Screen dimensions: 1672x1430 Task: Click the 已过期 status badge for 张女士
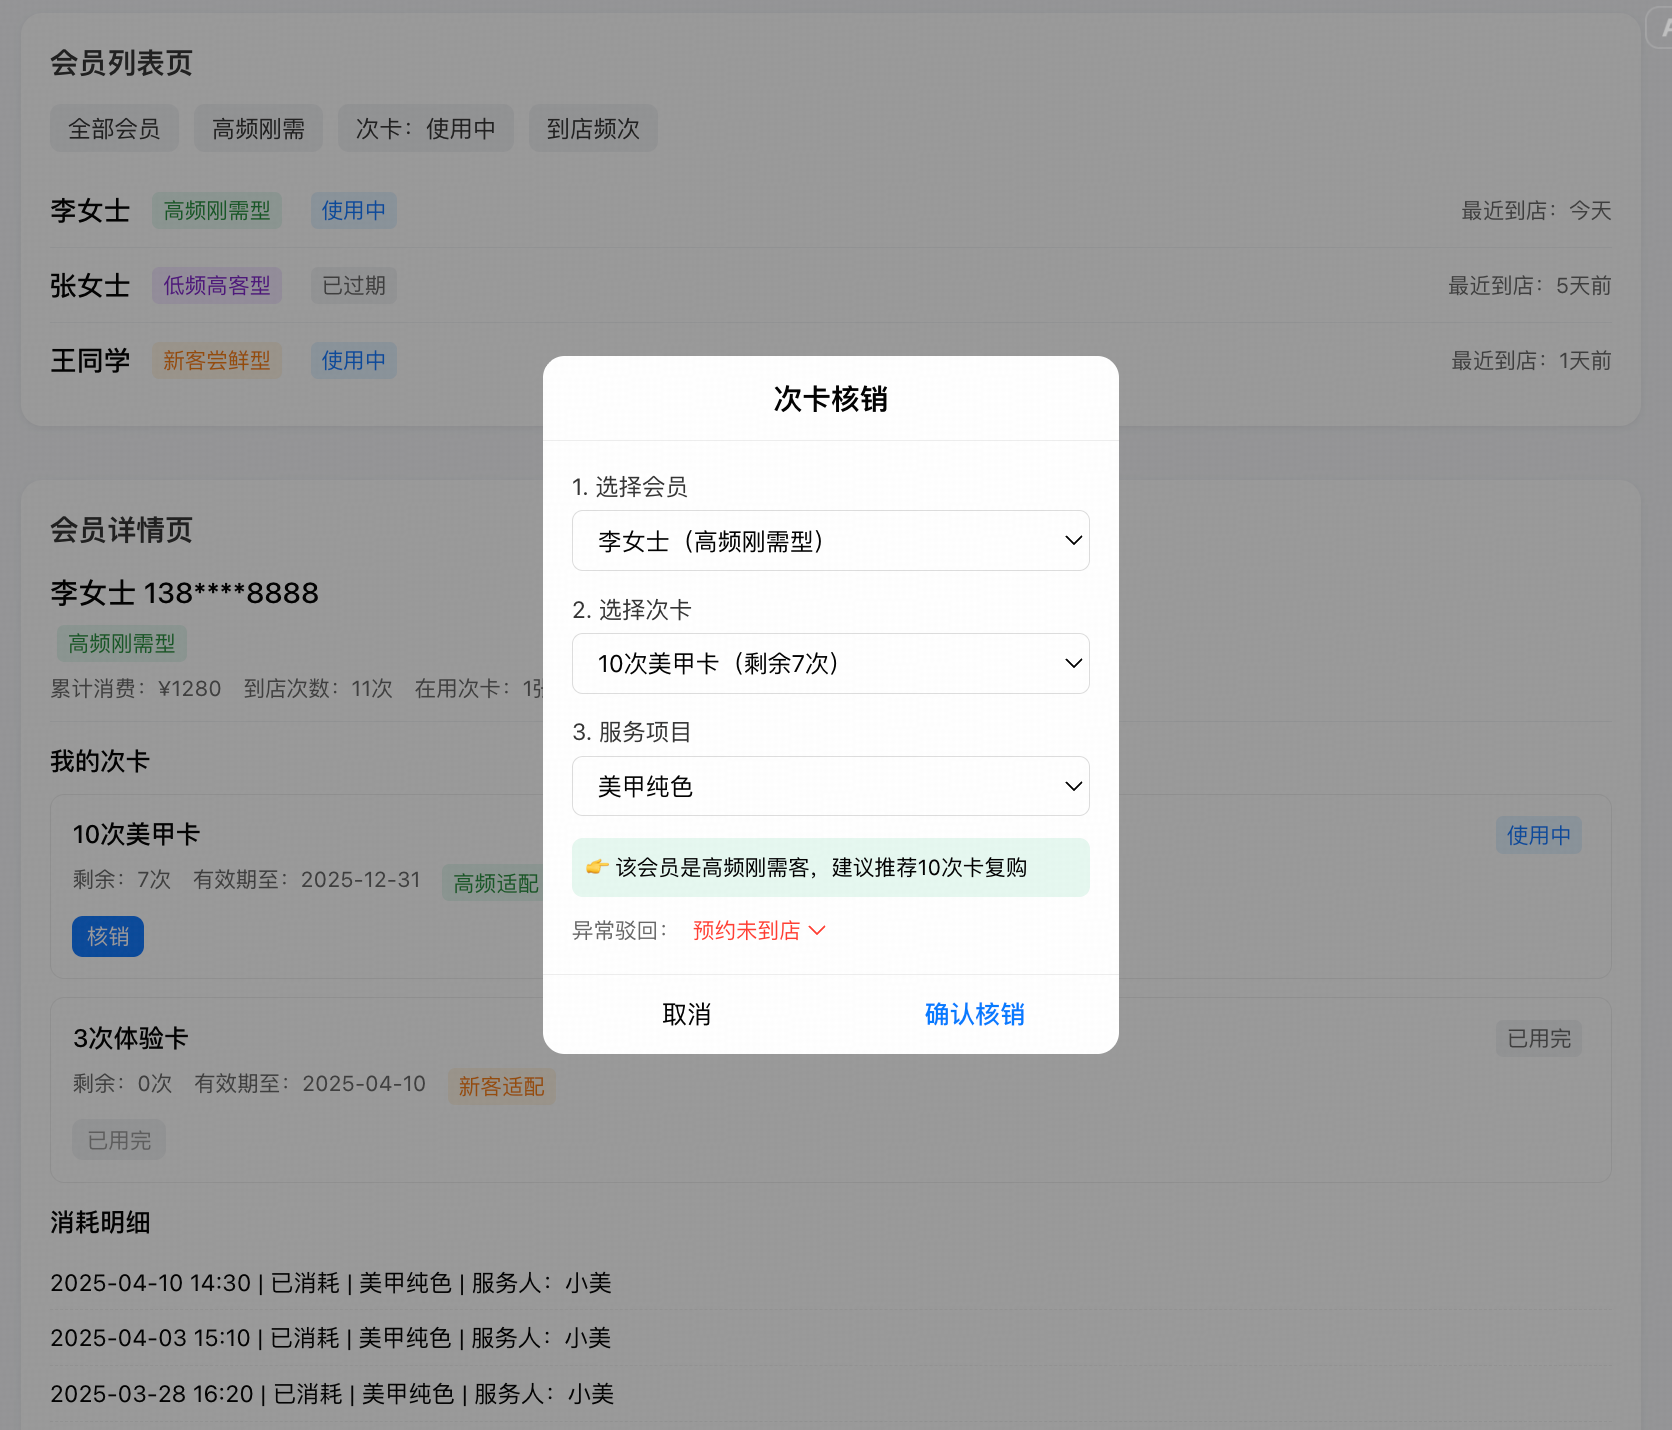353,286
